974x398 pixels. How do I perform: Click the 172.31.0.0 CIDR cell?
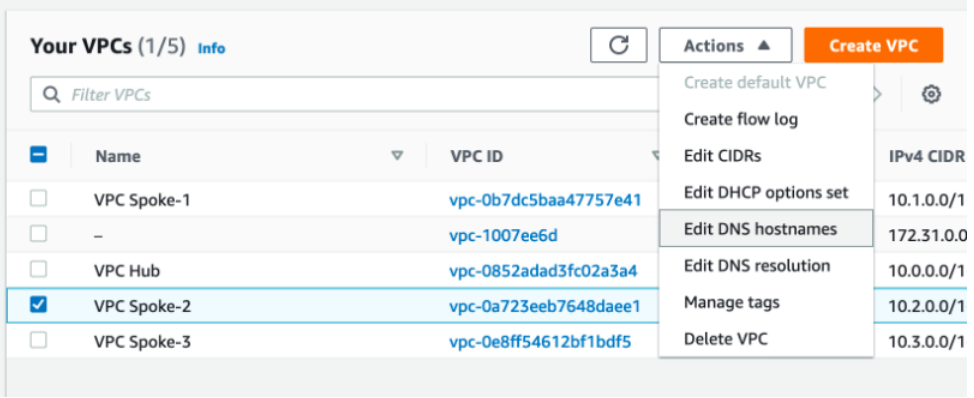coord(927,235)
